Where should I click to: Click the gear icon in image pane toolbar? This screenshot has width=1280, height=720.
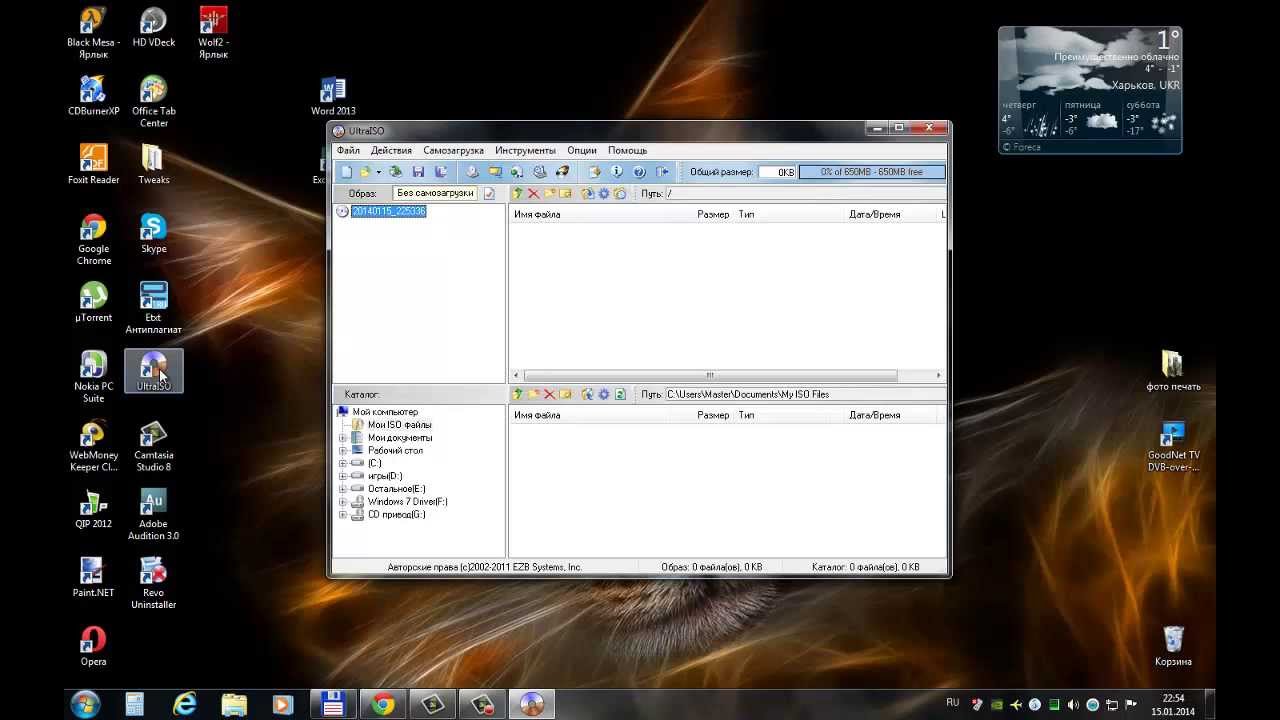(x=604, y=193)
